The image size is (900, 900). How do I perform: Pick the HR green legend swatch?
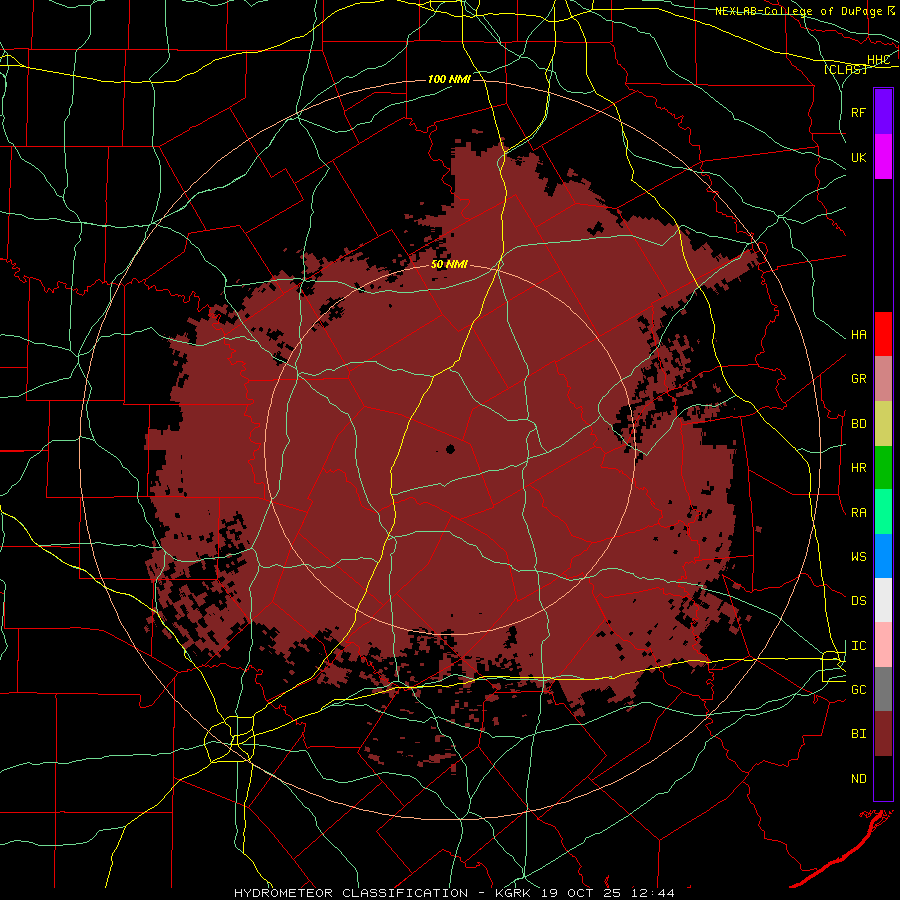click(x=883, y=468)
